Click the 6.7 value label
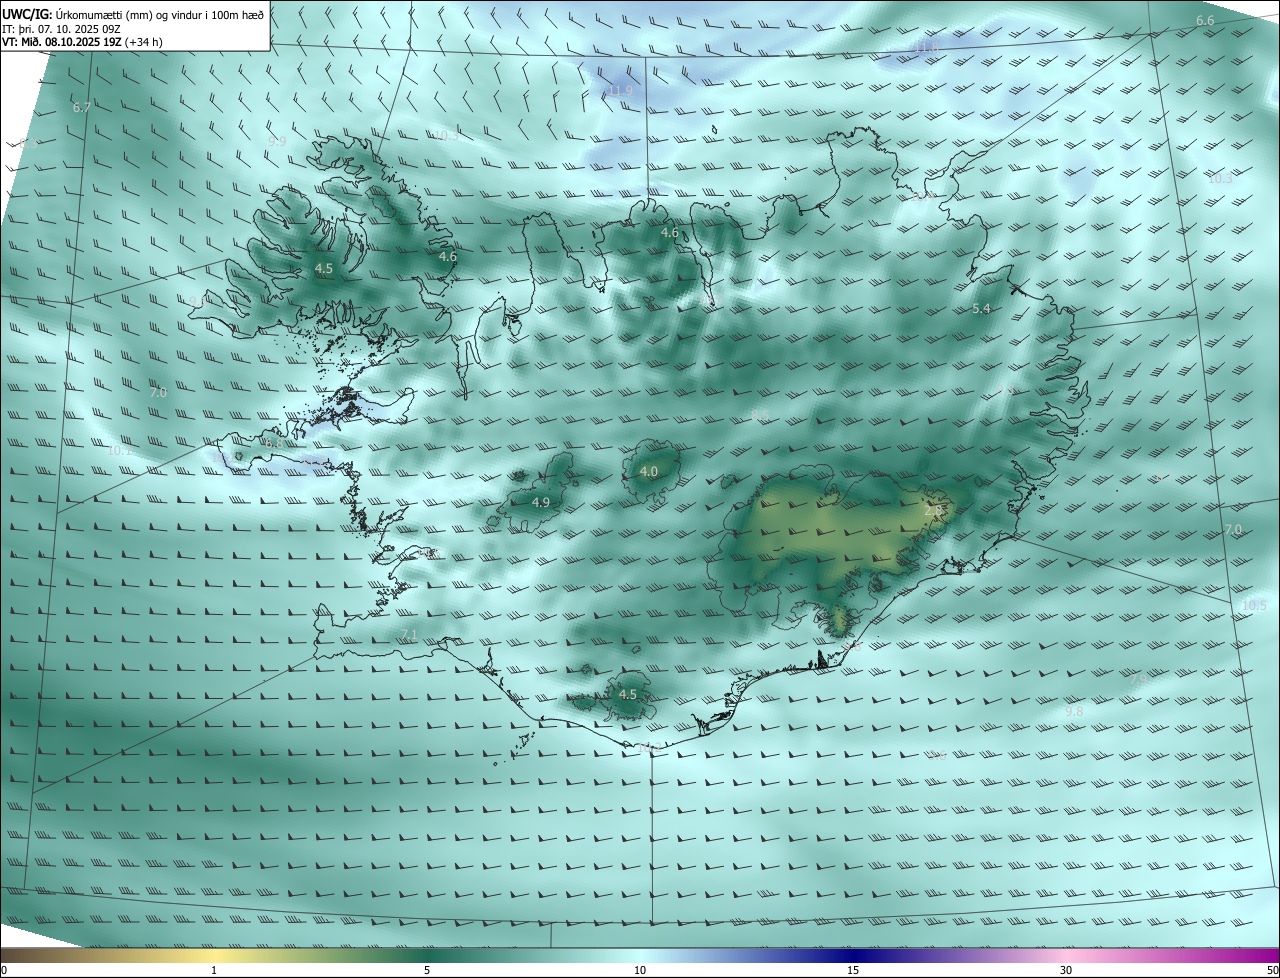The image size is (1280, 978). pyautogui.click(x=82, y=107)
